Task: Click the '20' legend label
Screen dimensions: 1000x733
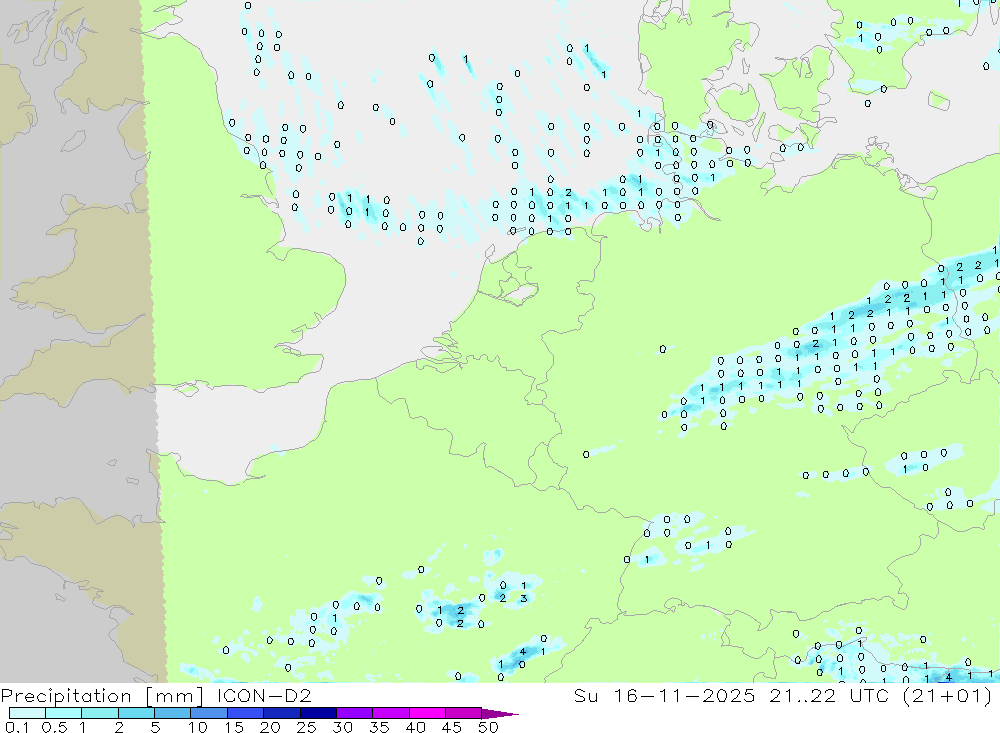Action: point(270,727)
